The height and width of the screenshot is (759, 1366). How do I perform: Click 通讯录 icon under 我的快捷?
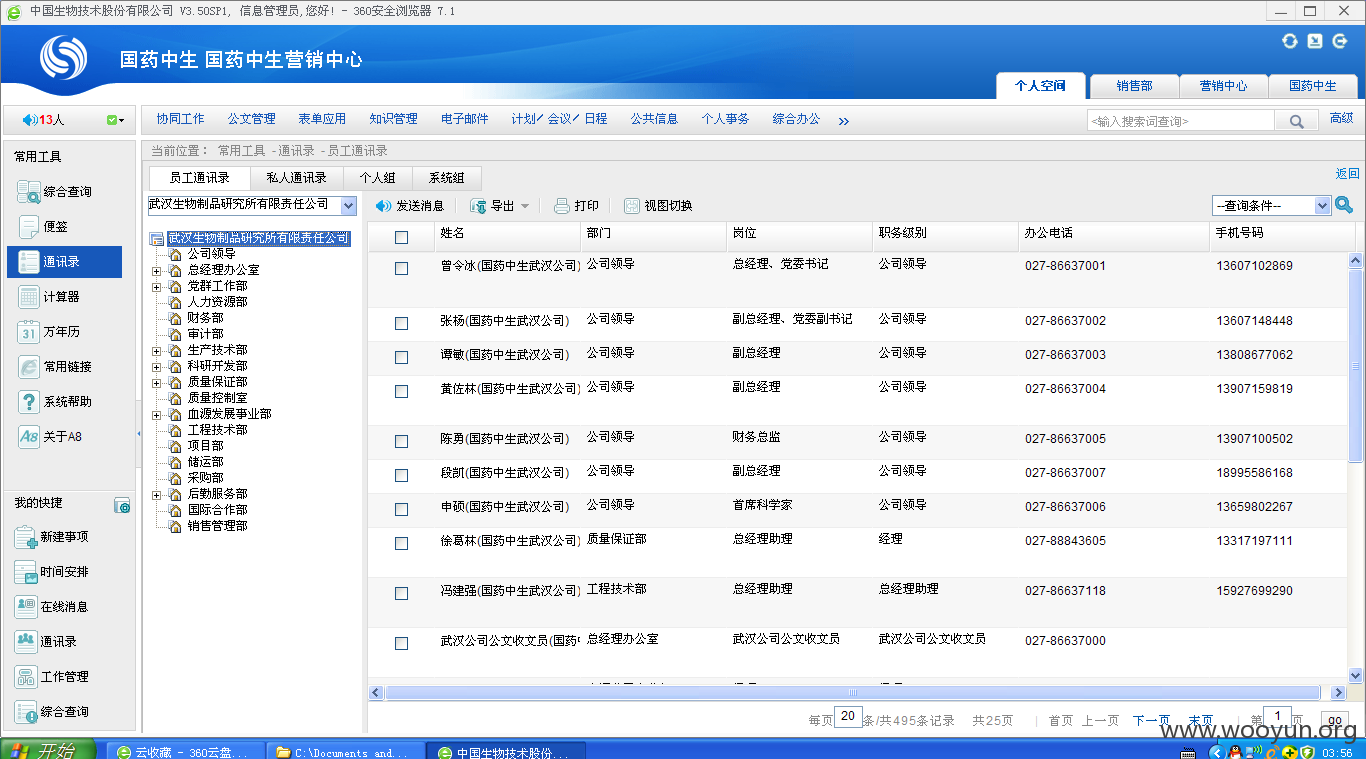coord(26,642)
